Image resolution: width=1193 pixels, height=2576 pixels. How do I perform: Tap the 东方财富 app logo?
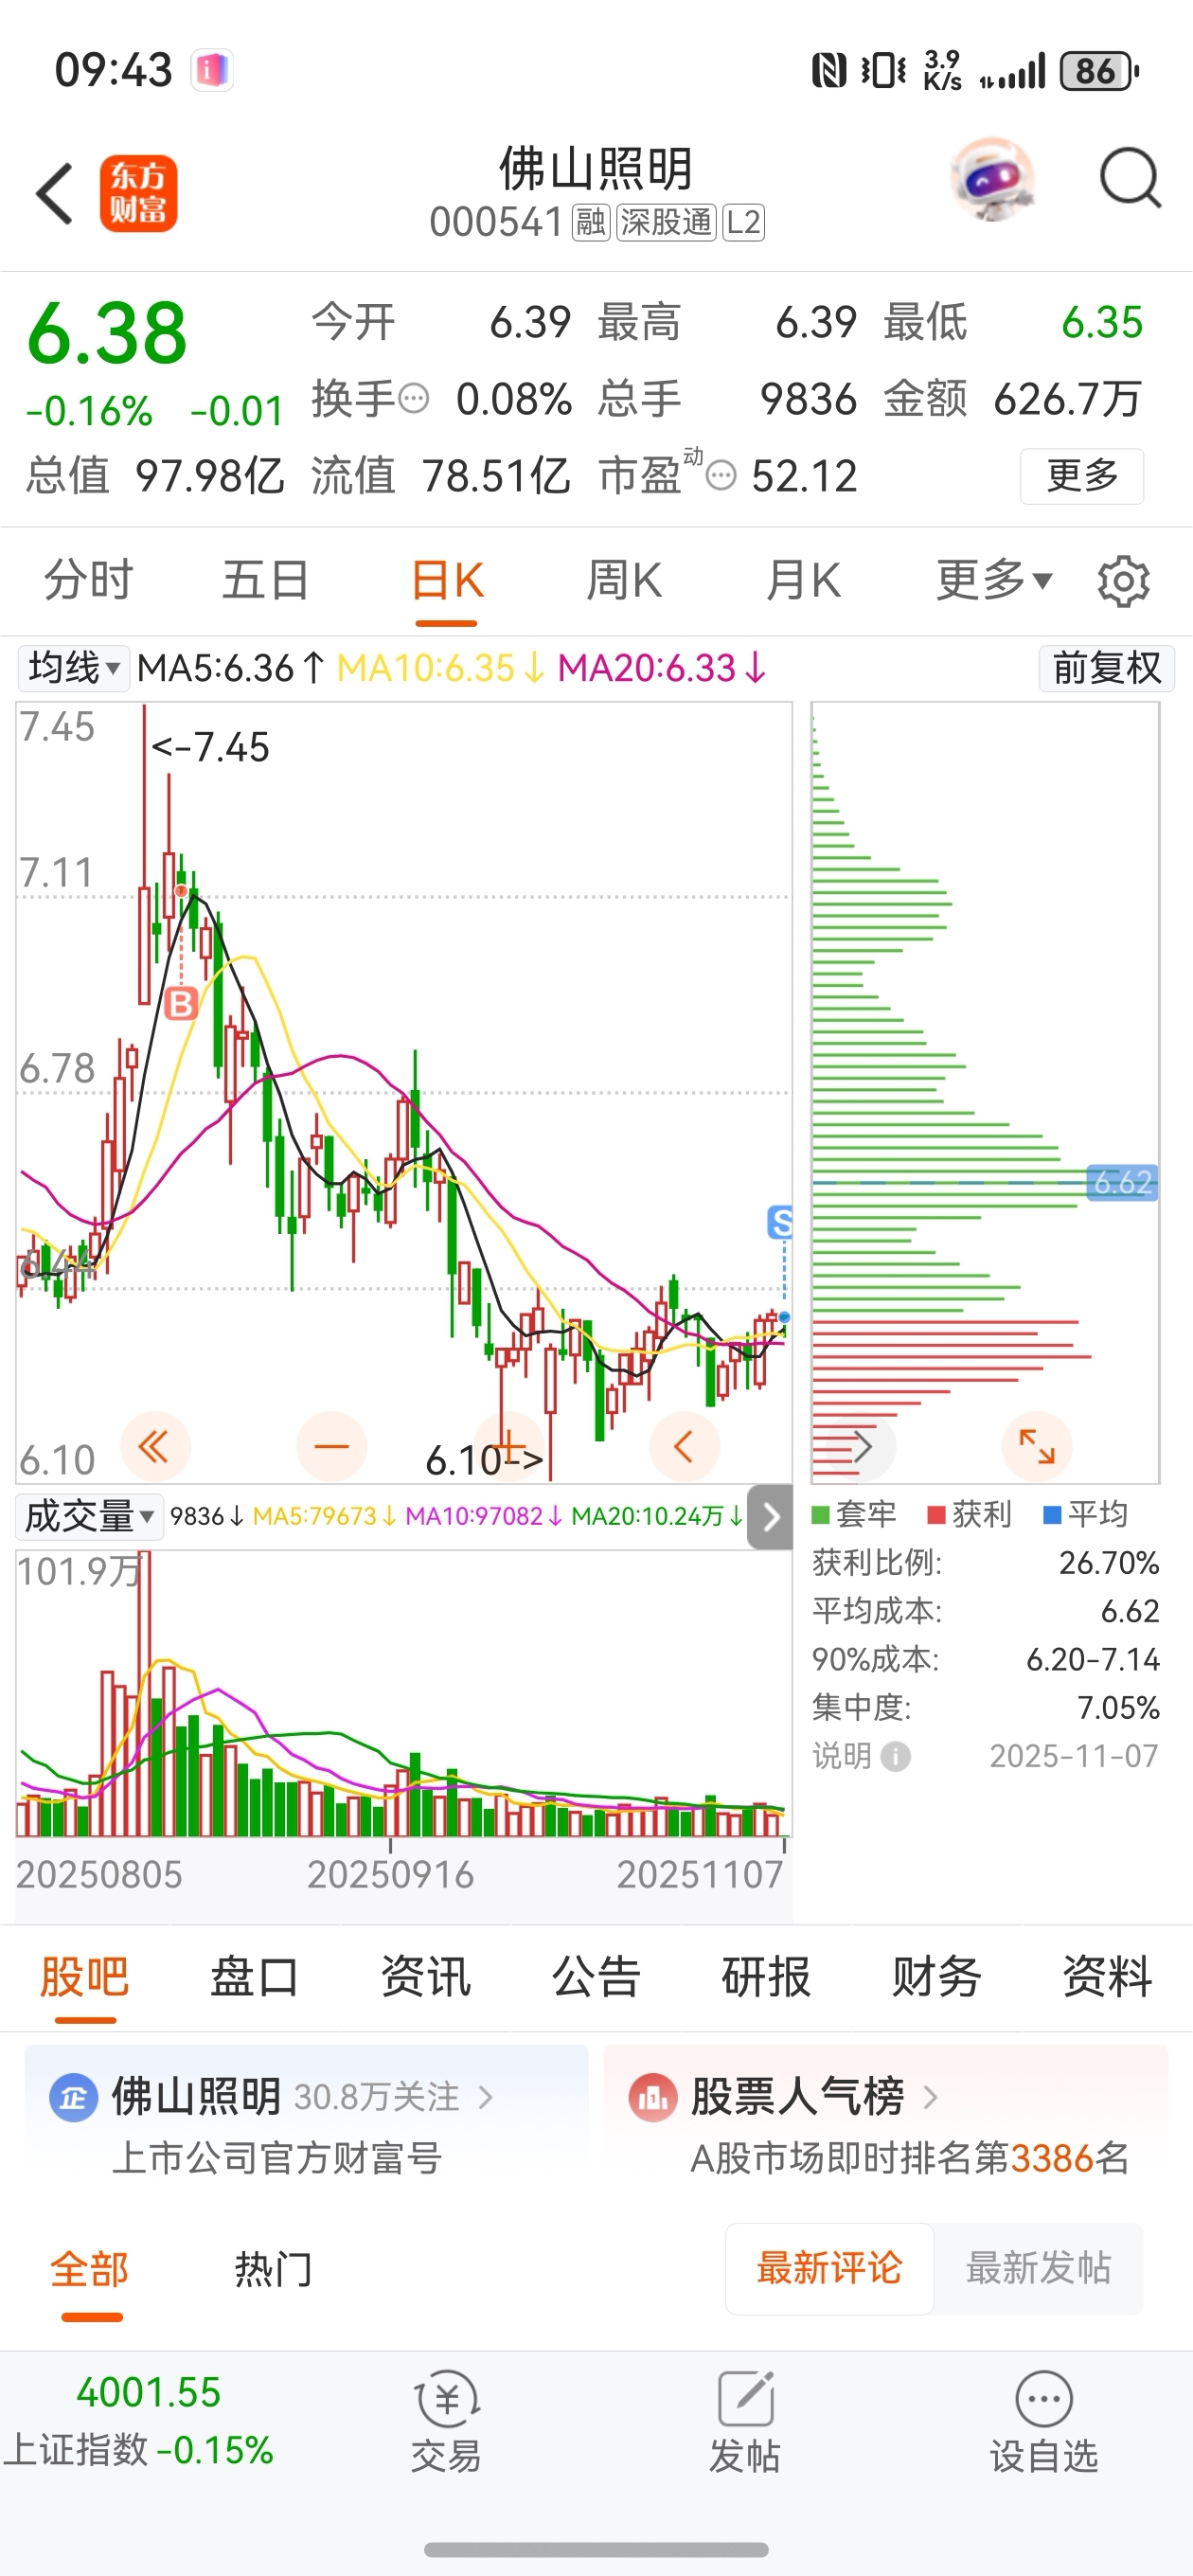[138, 193]
